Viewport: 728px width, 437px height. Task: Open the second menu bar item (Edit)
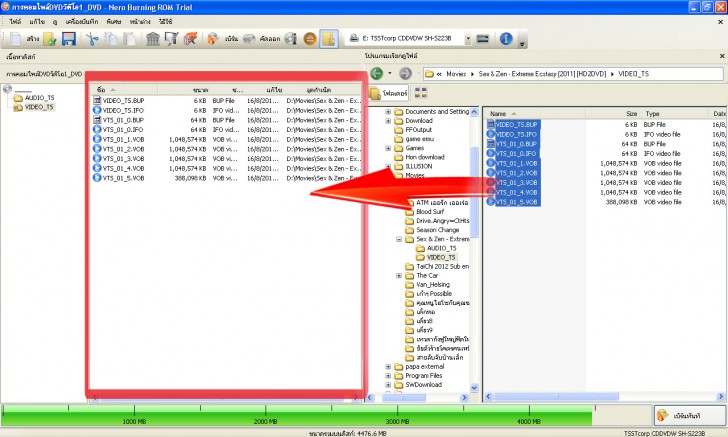(x=37, y=21)
